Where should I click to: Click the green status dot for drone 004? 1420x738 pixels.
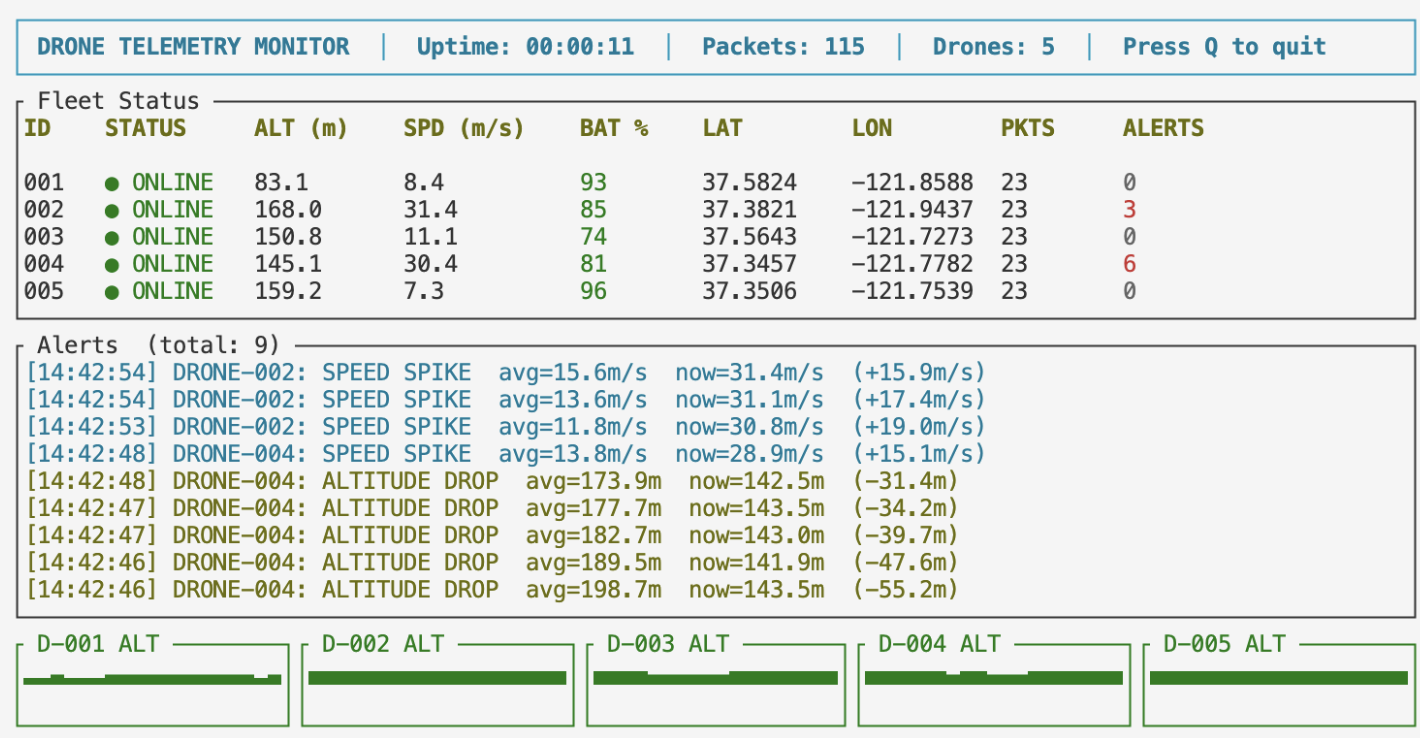click(112, 265)
